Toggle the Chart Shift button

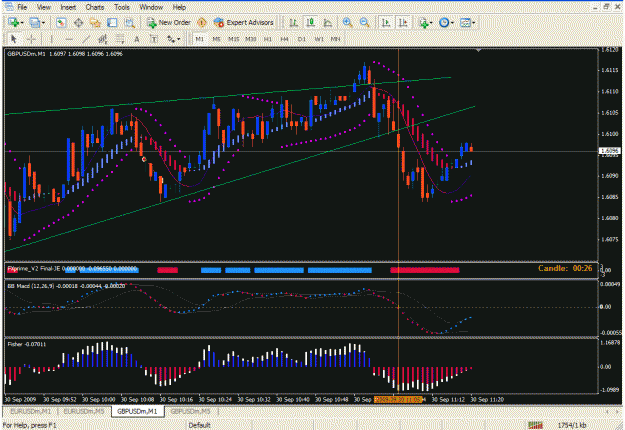point(403,23)
